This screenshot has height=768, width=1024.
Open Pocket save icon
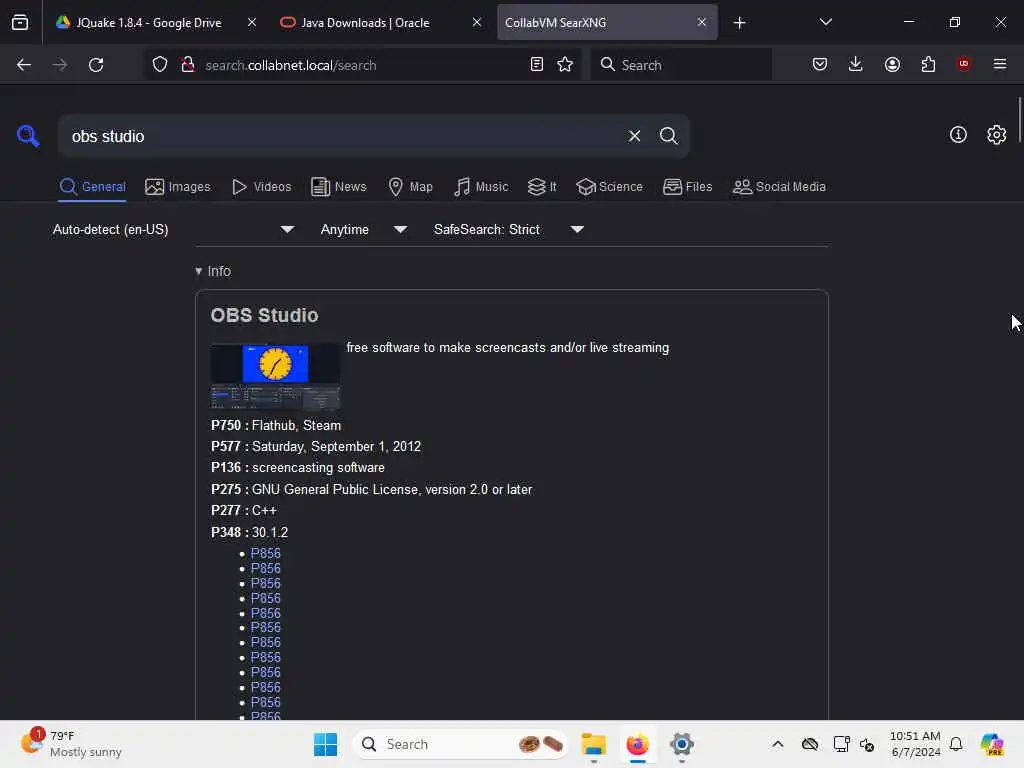[820, 65]
